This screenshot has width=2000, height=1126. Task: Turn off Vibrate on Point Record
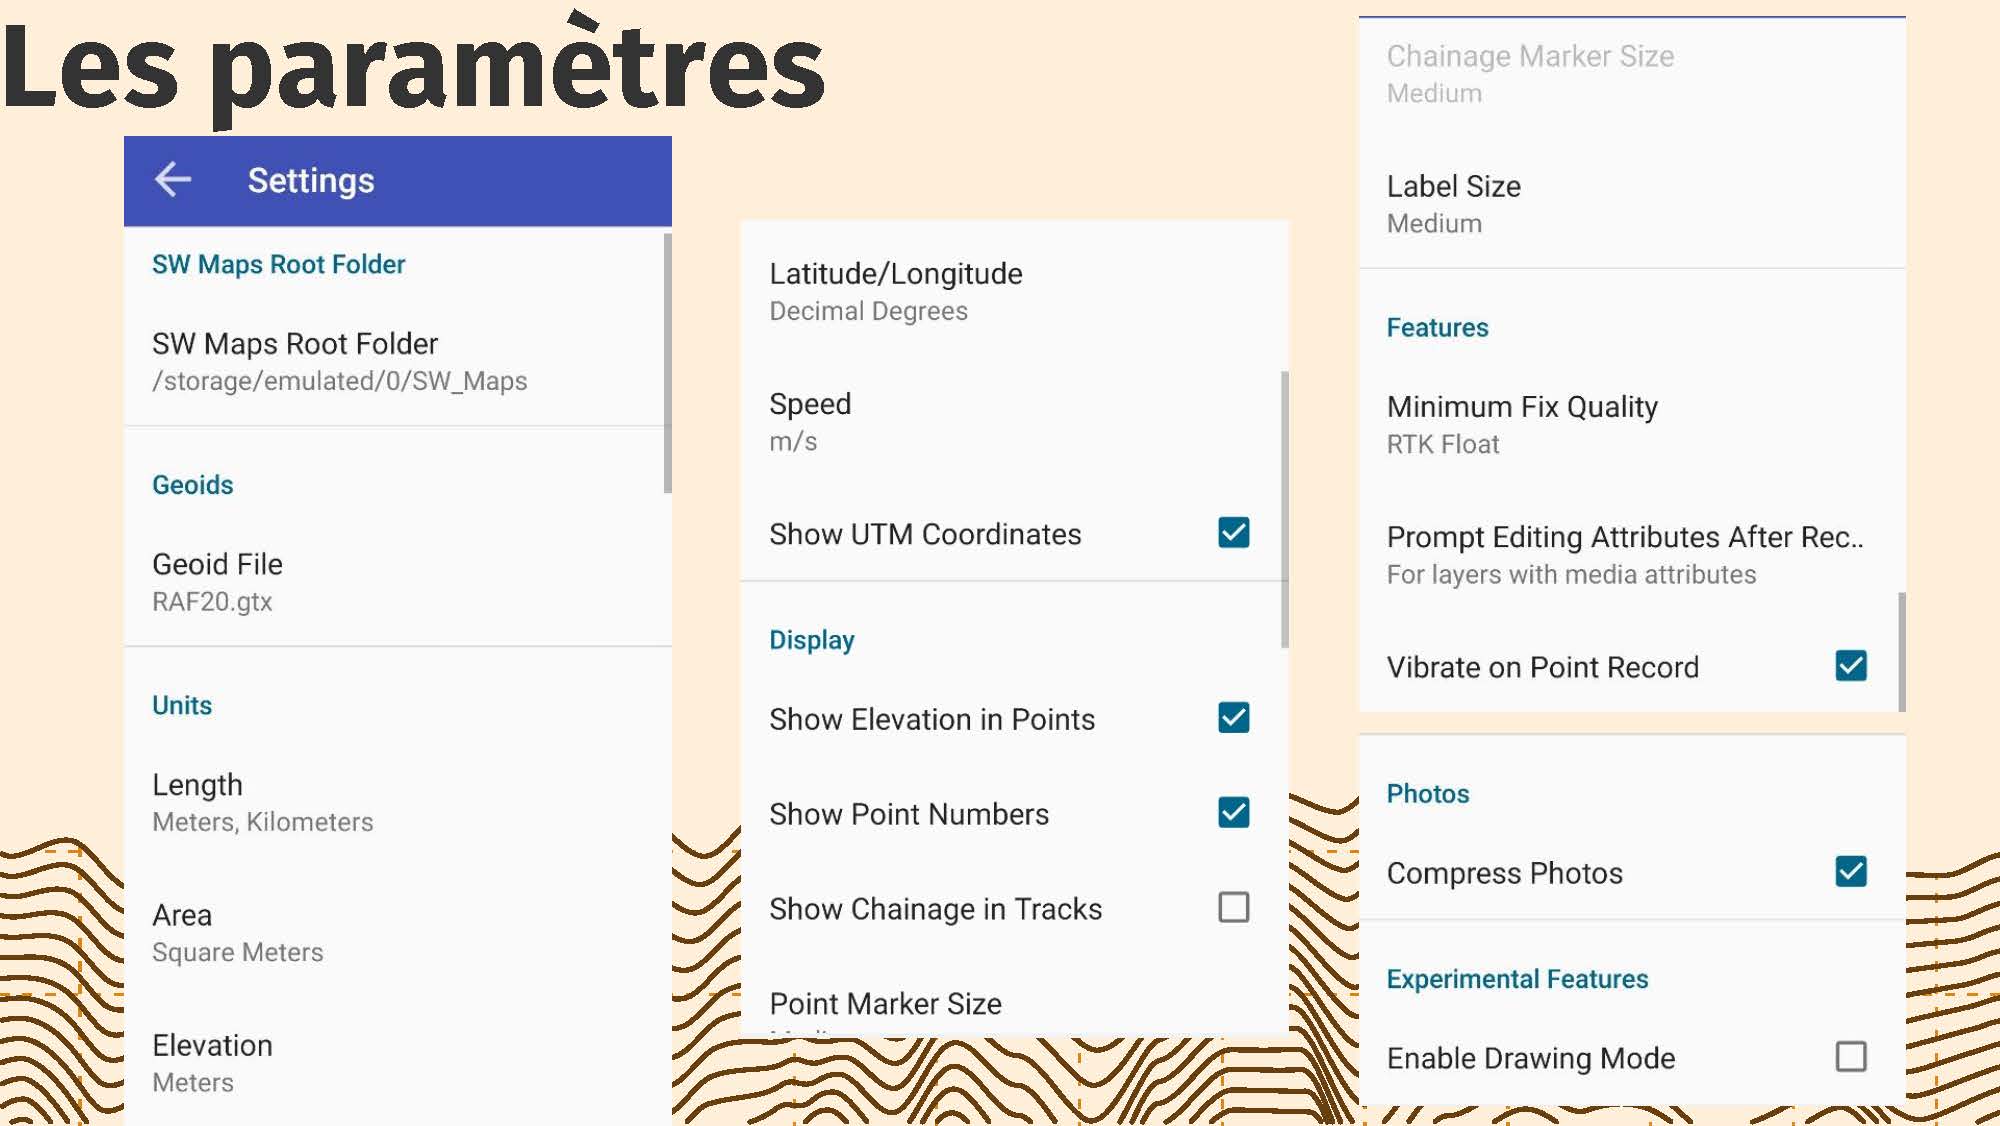point(1850,666)
